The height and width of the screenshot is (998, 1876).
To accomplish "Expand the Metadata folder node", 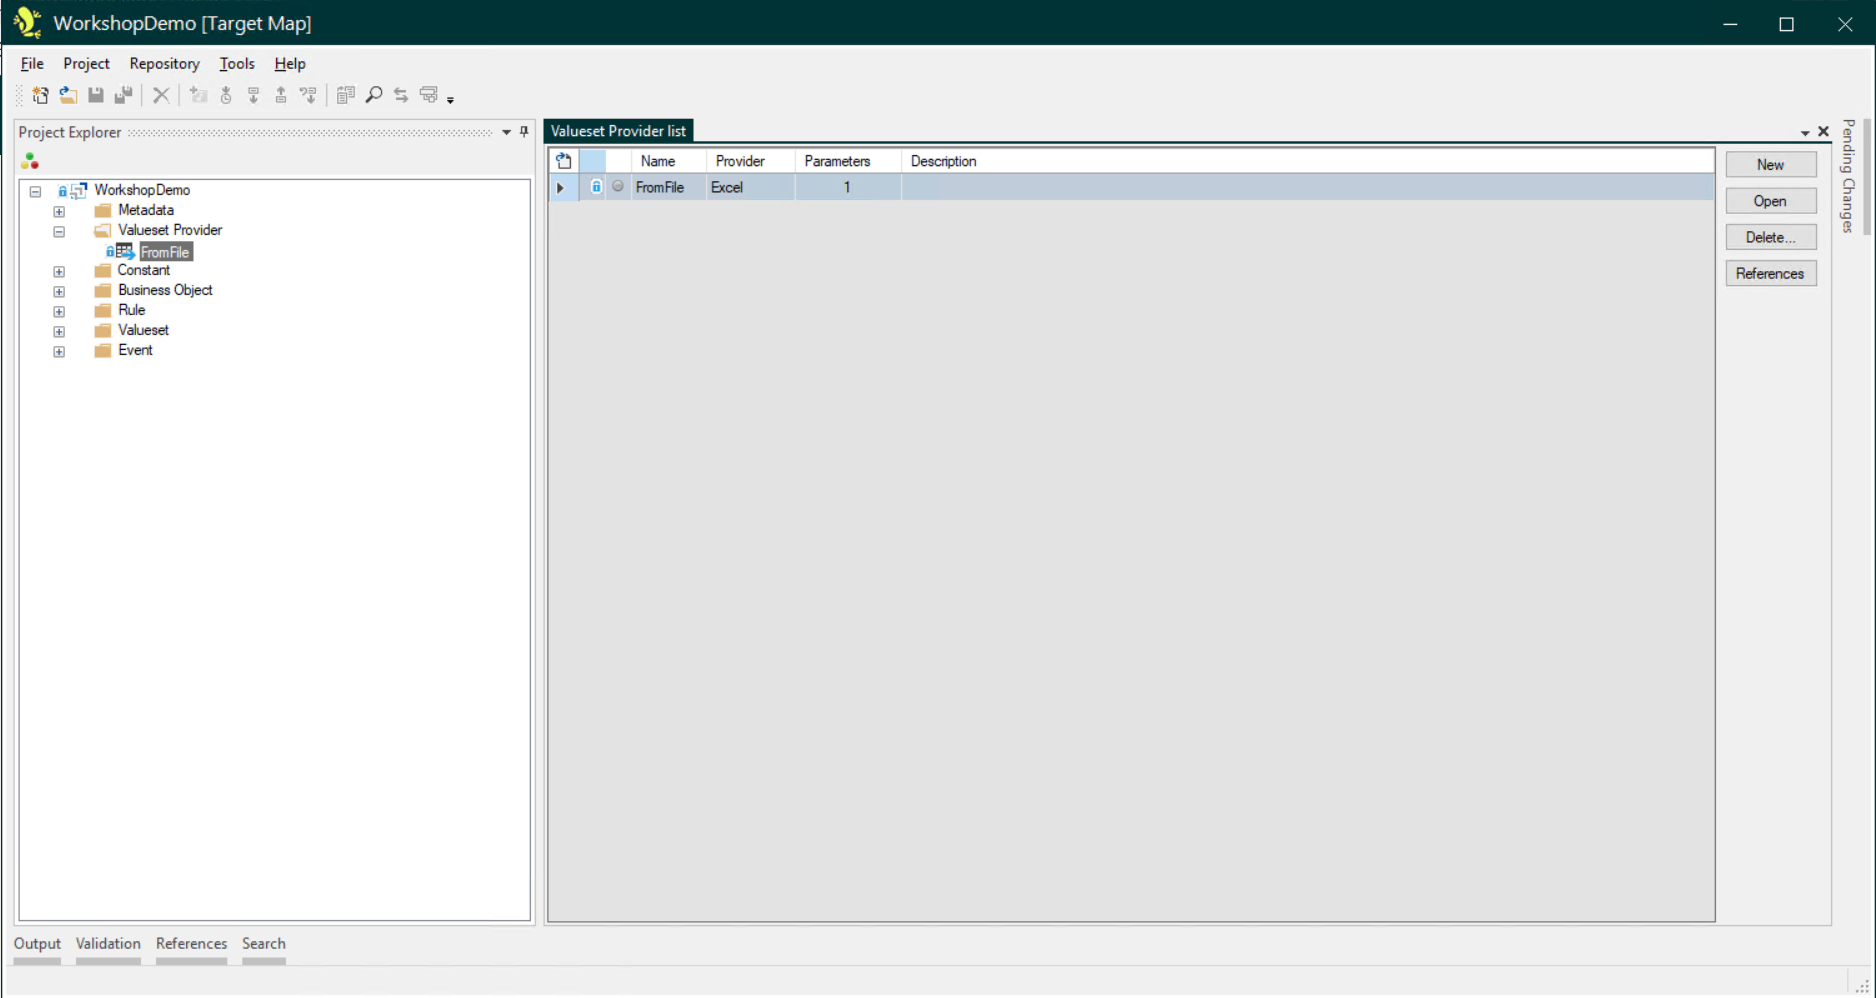I will tap(59, 211).
